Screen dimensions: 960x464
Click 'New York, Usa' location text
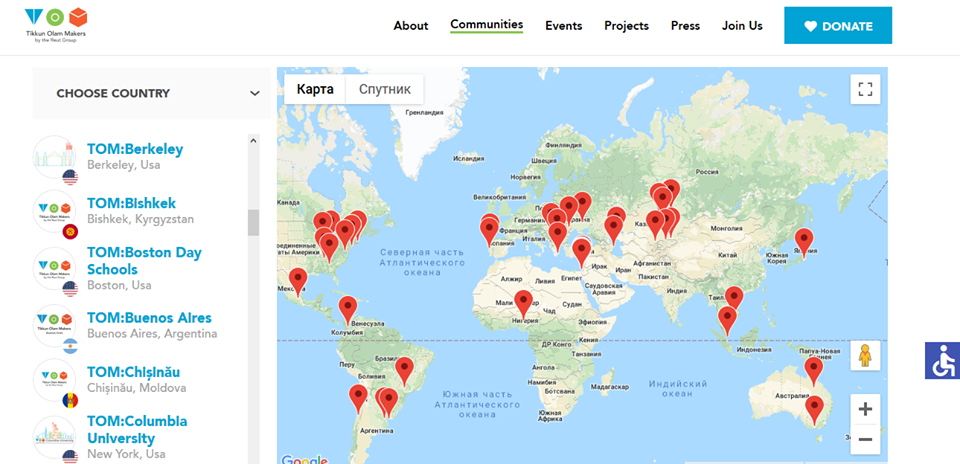tap(126, 454)
